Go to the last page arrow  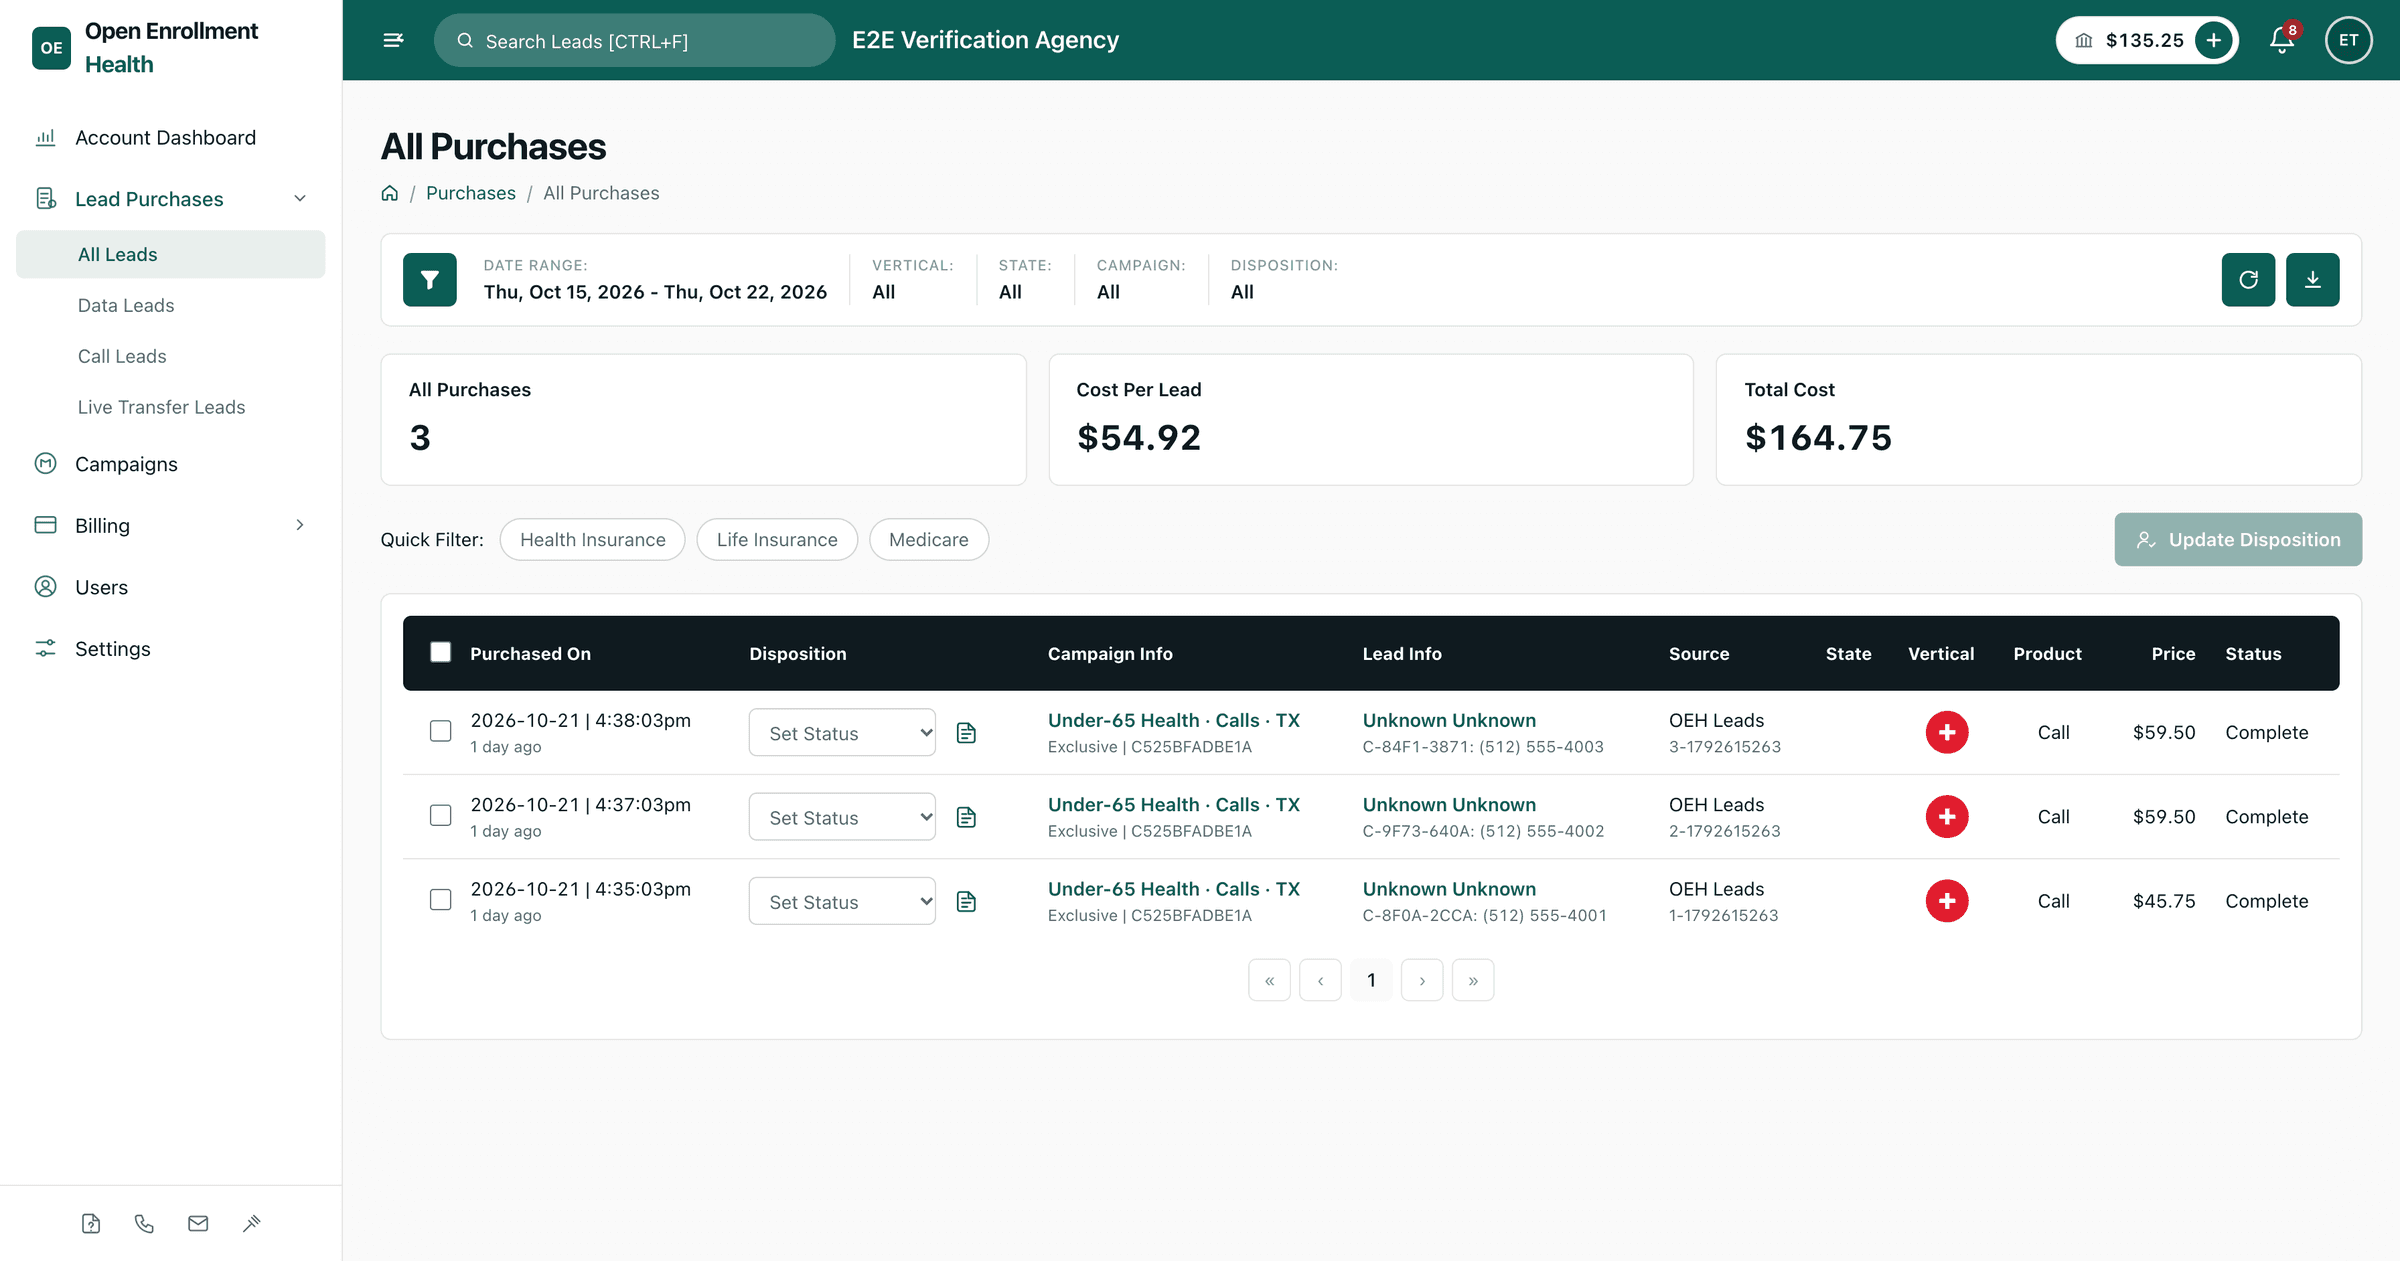[1473, 980]
